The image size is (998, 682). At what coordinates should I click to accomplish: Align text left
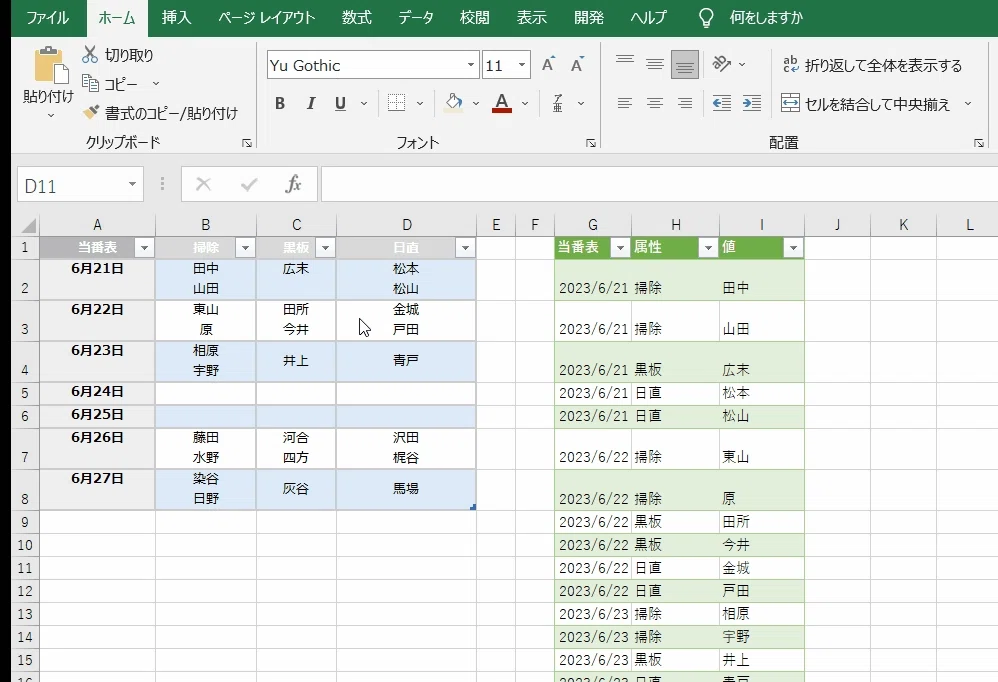pos(625,103)
